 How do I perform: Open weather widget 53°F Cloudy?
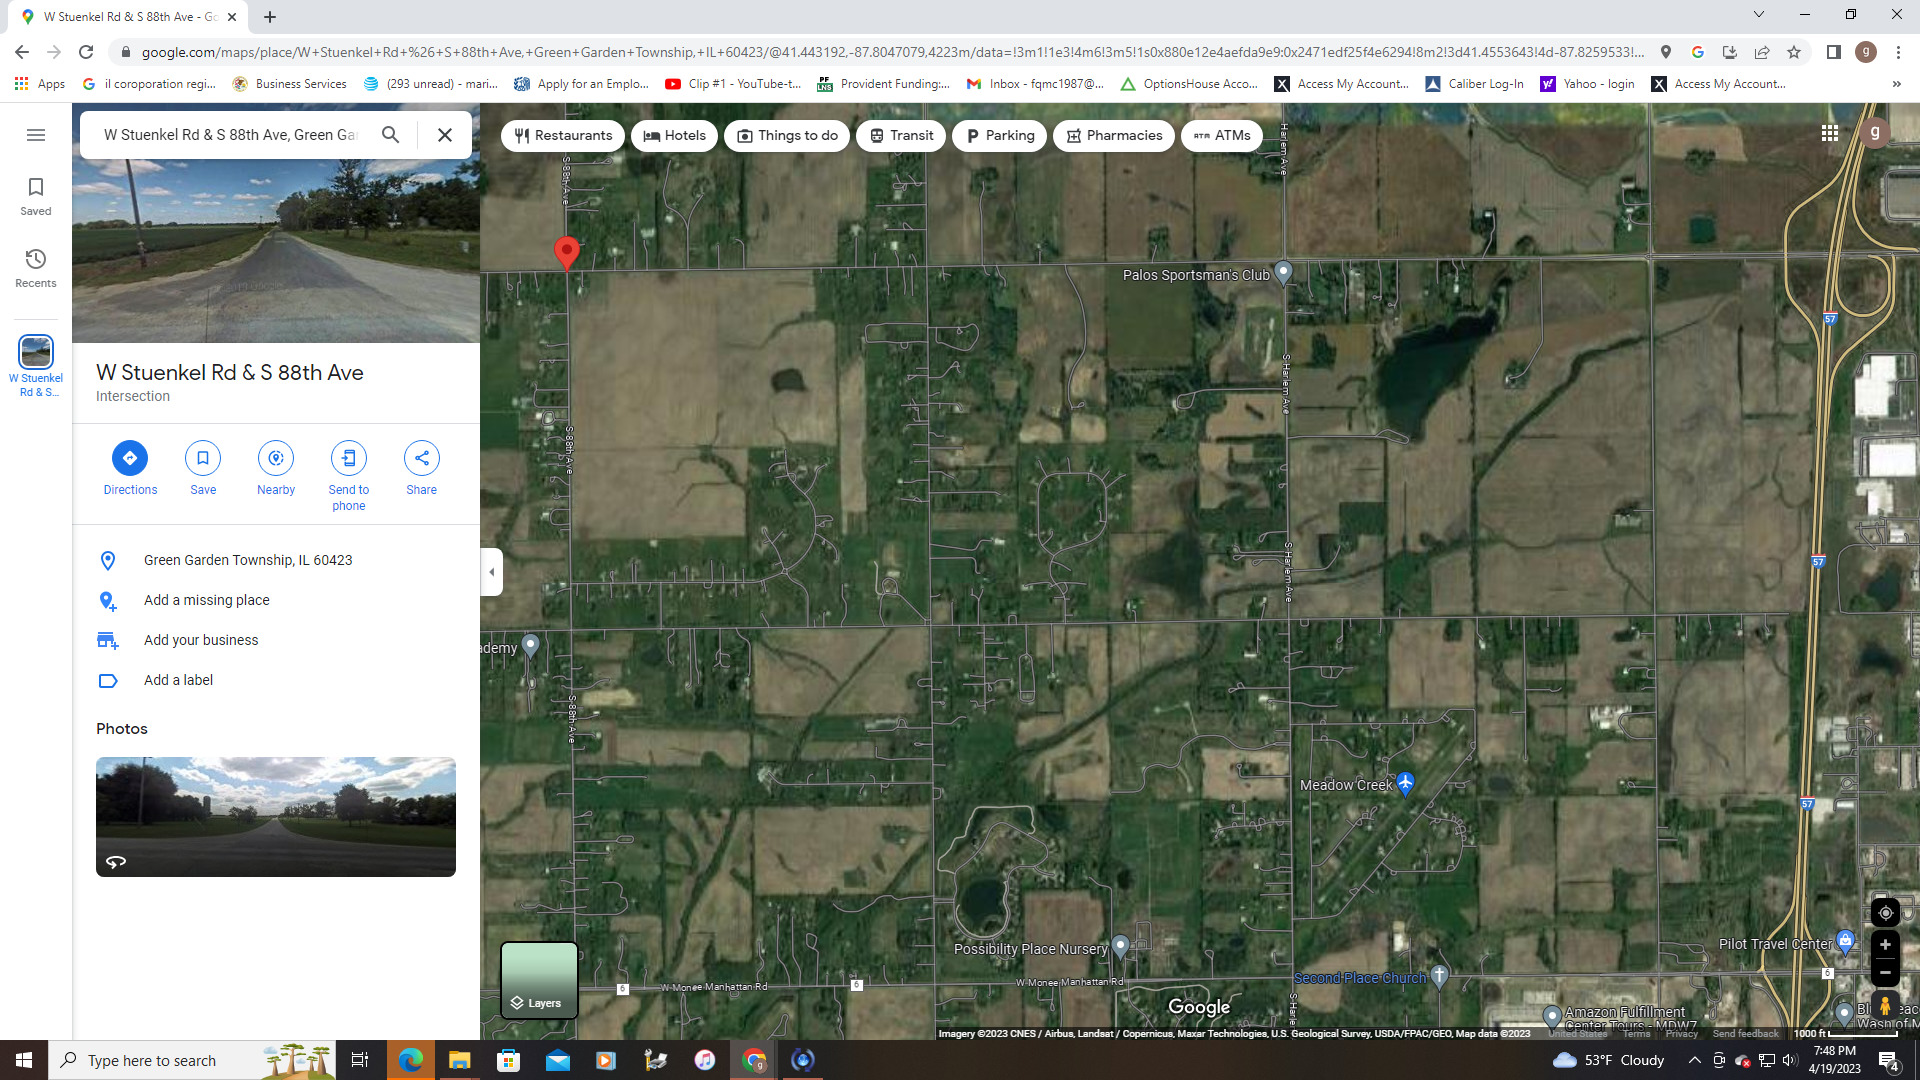click(x=1608, y=1060)
